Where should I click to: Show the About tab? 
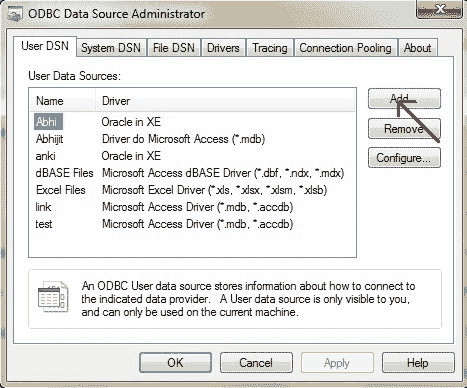pos(417,48)
